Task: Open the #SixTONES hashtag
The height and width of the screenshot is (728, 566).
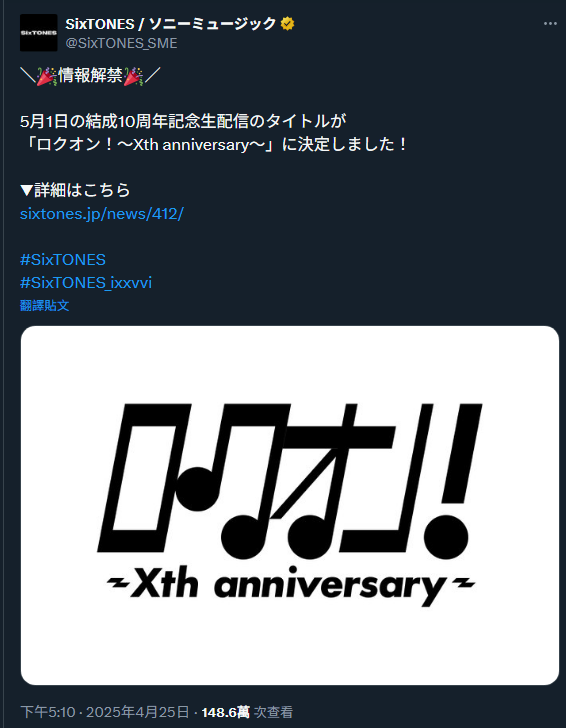Action: click(63, 260)
